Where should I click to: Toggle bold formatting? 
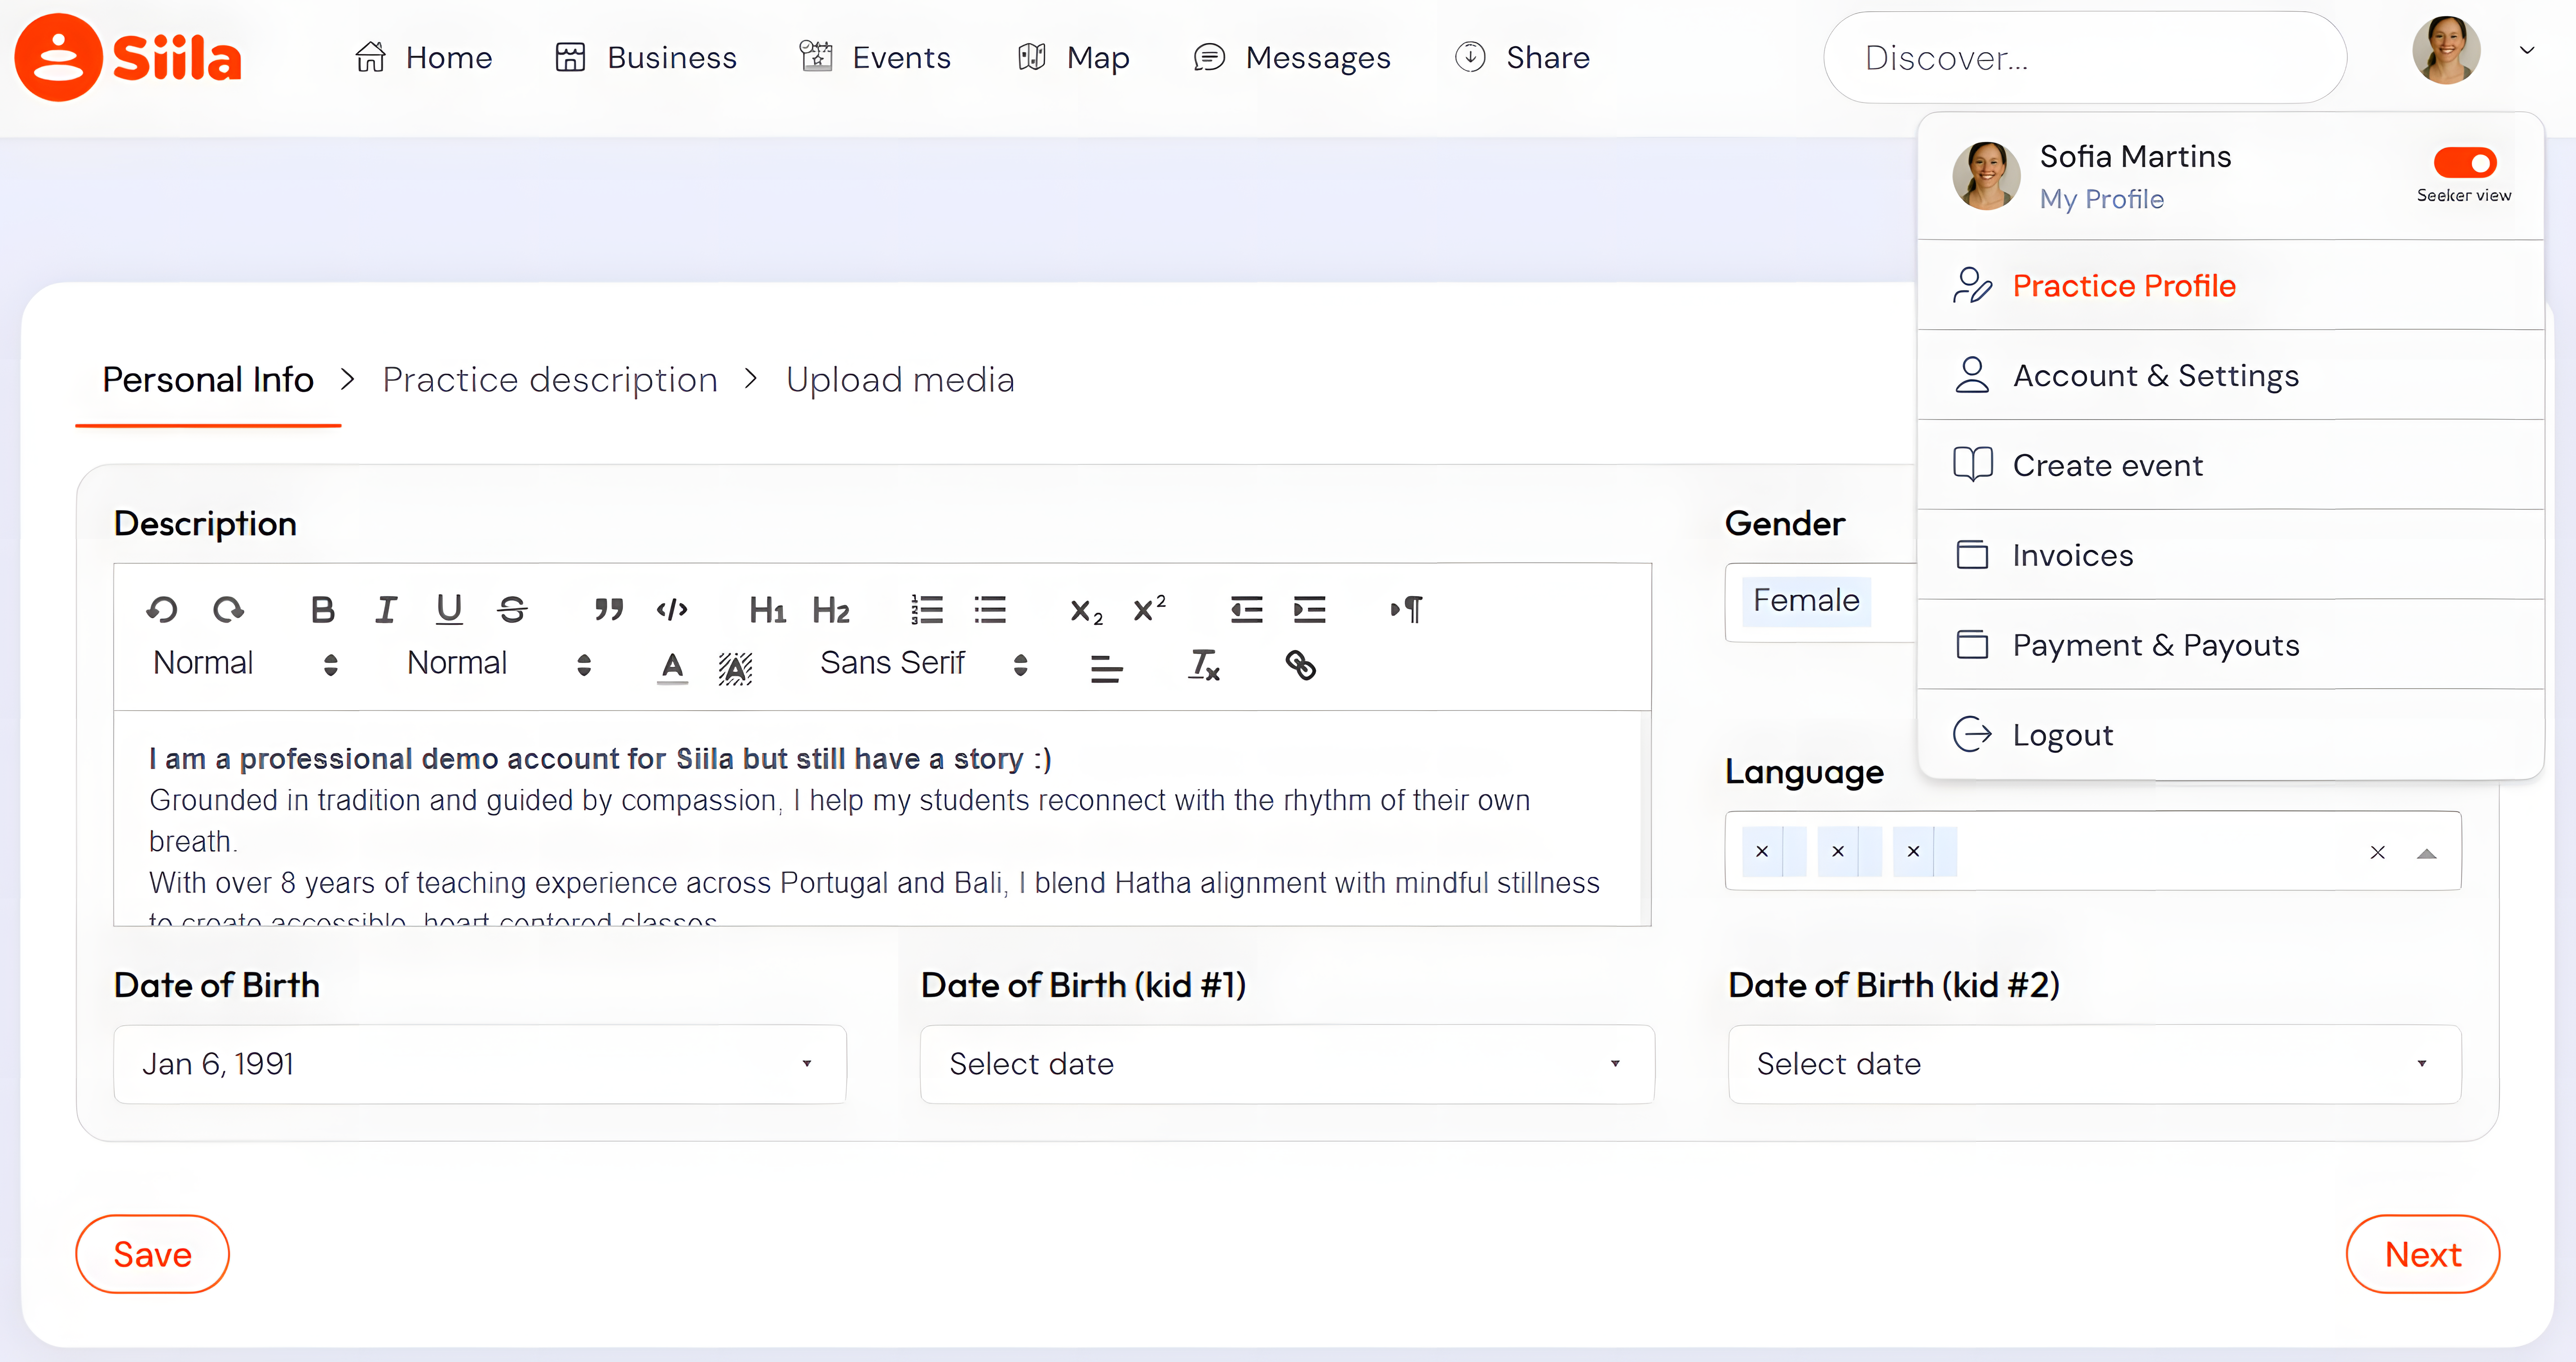(x=322, y=609)
